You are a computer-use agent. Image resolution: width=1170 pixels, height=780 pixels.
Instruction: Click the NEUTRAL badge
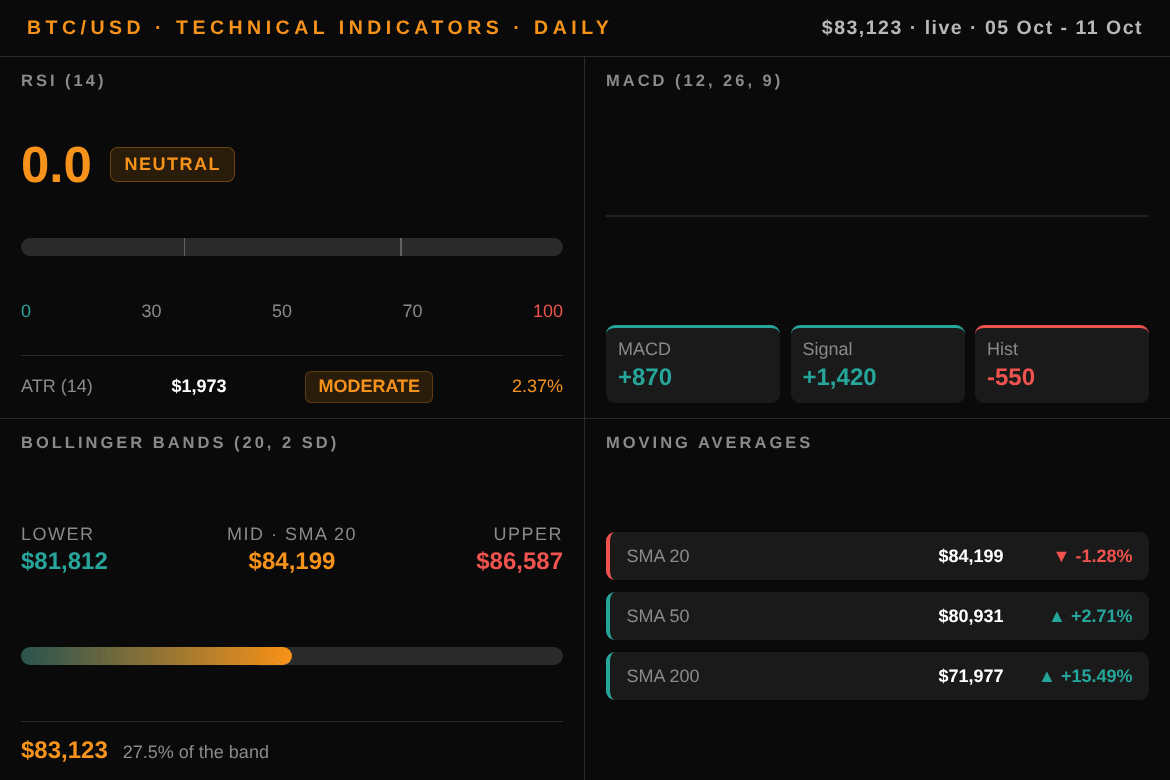pos(172,164)
